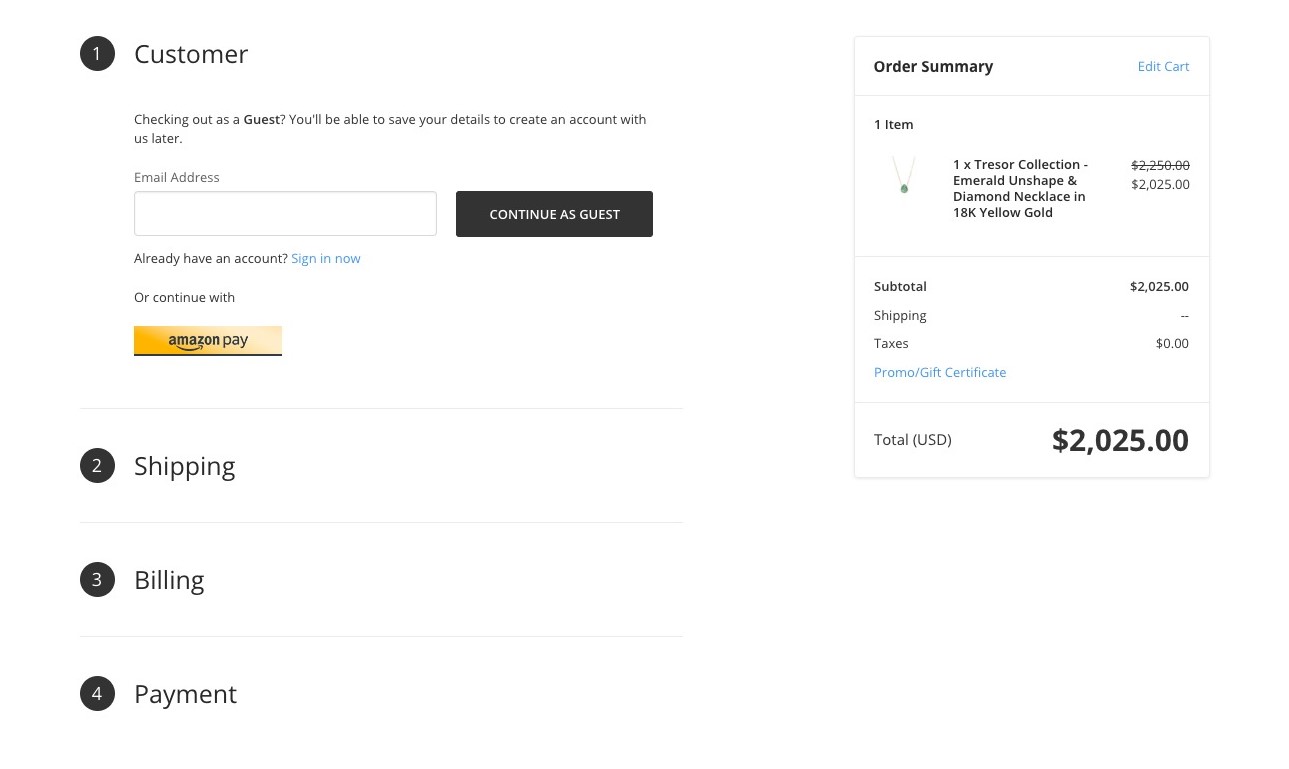Select the Customer section heading
1289x769 pixels.
[x=191, y=54]
